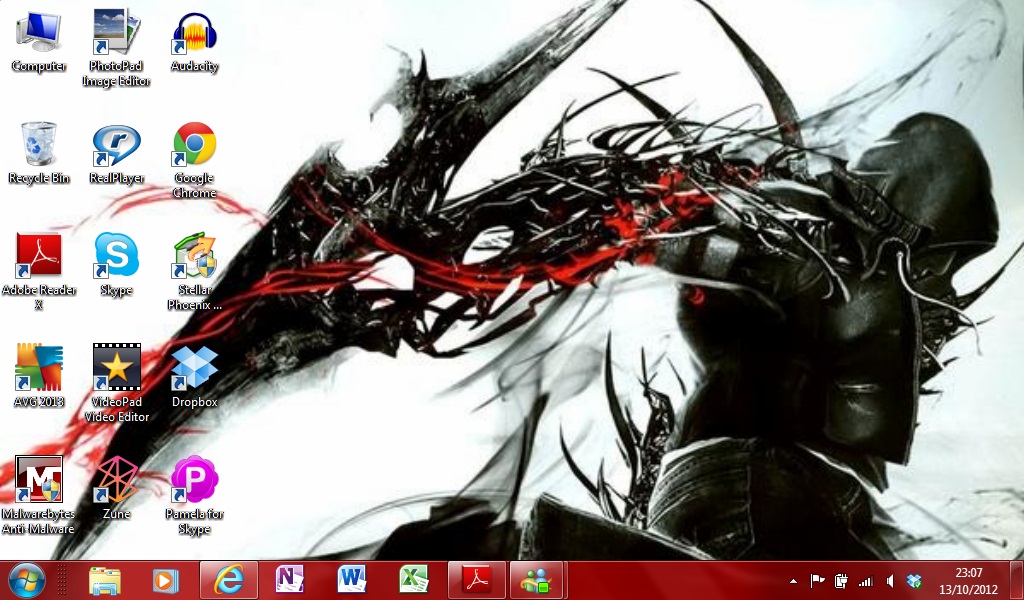The width and height of the screenshot is (1024, 600).
Task: Select the Google Chrome desktop shortcut
Action: (x=194, y=161)
